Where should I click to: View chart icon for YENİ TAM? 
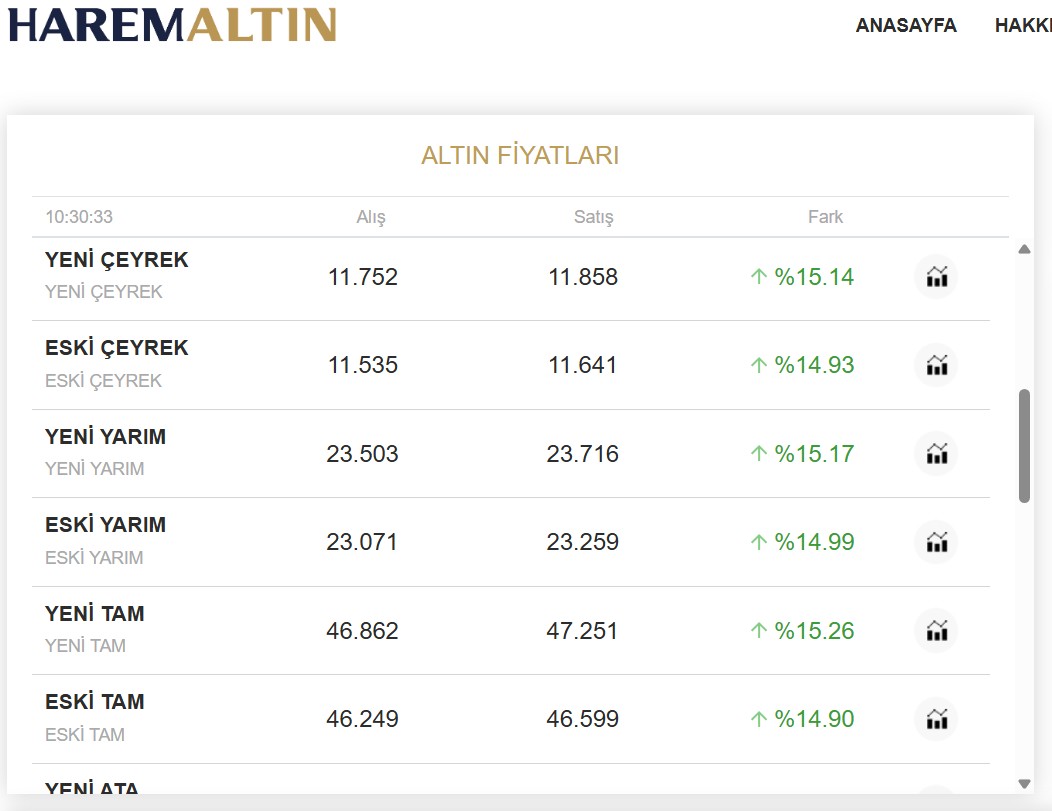936,631
